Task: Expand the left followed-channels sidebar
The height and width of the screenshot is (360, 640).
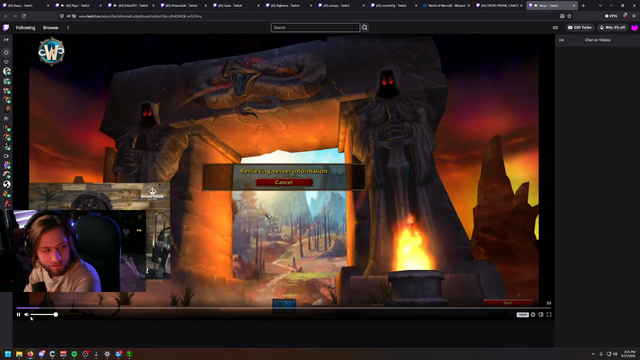Action: [6, 40]
